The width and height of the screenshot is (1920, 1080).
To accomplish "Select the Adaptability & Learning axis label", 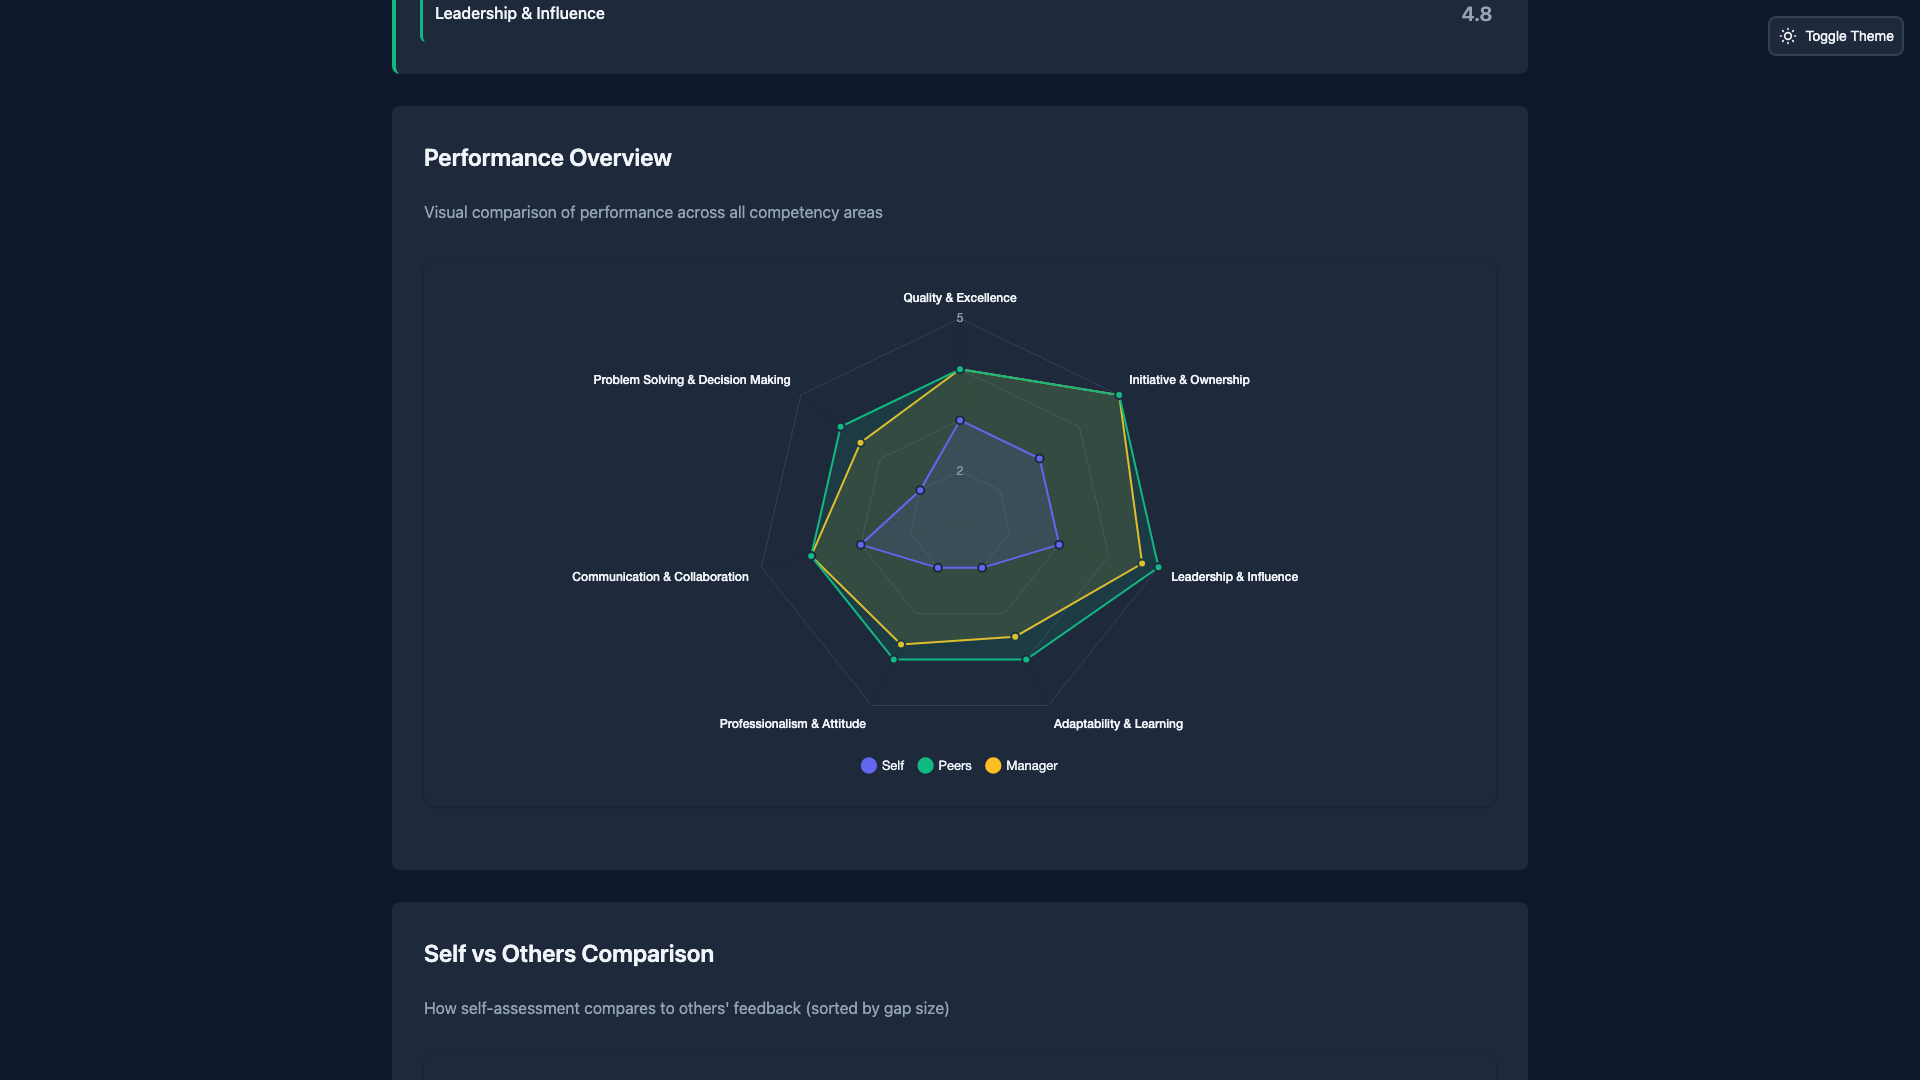I will pos(1117,723).
